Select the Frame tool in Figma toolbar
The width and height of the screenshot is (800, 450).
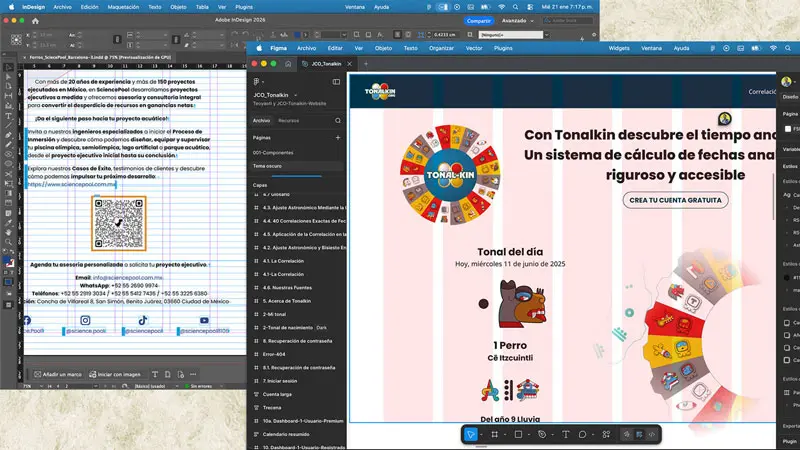494,435
